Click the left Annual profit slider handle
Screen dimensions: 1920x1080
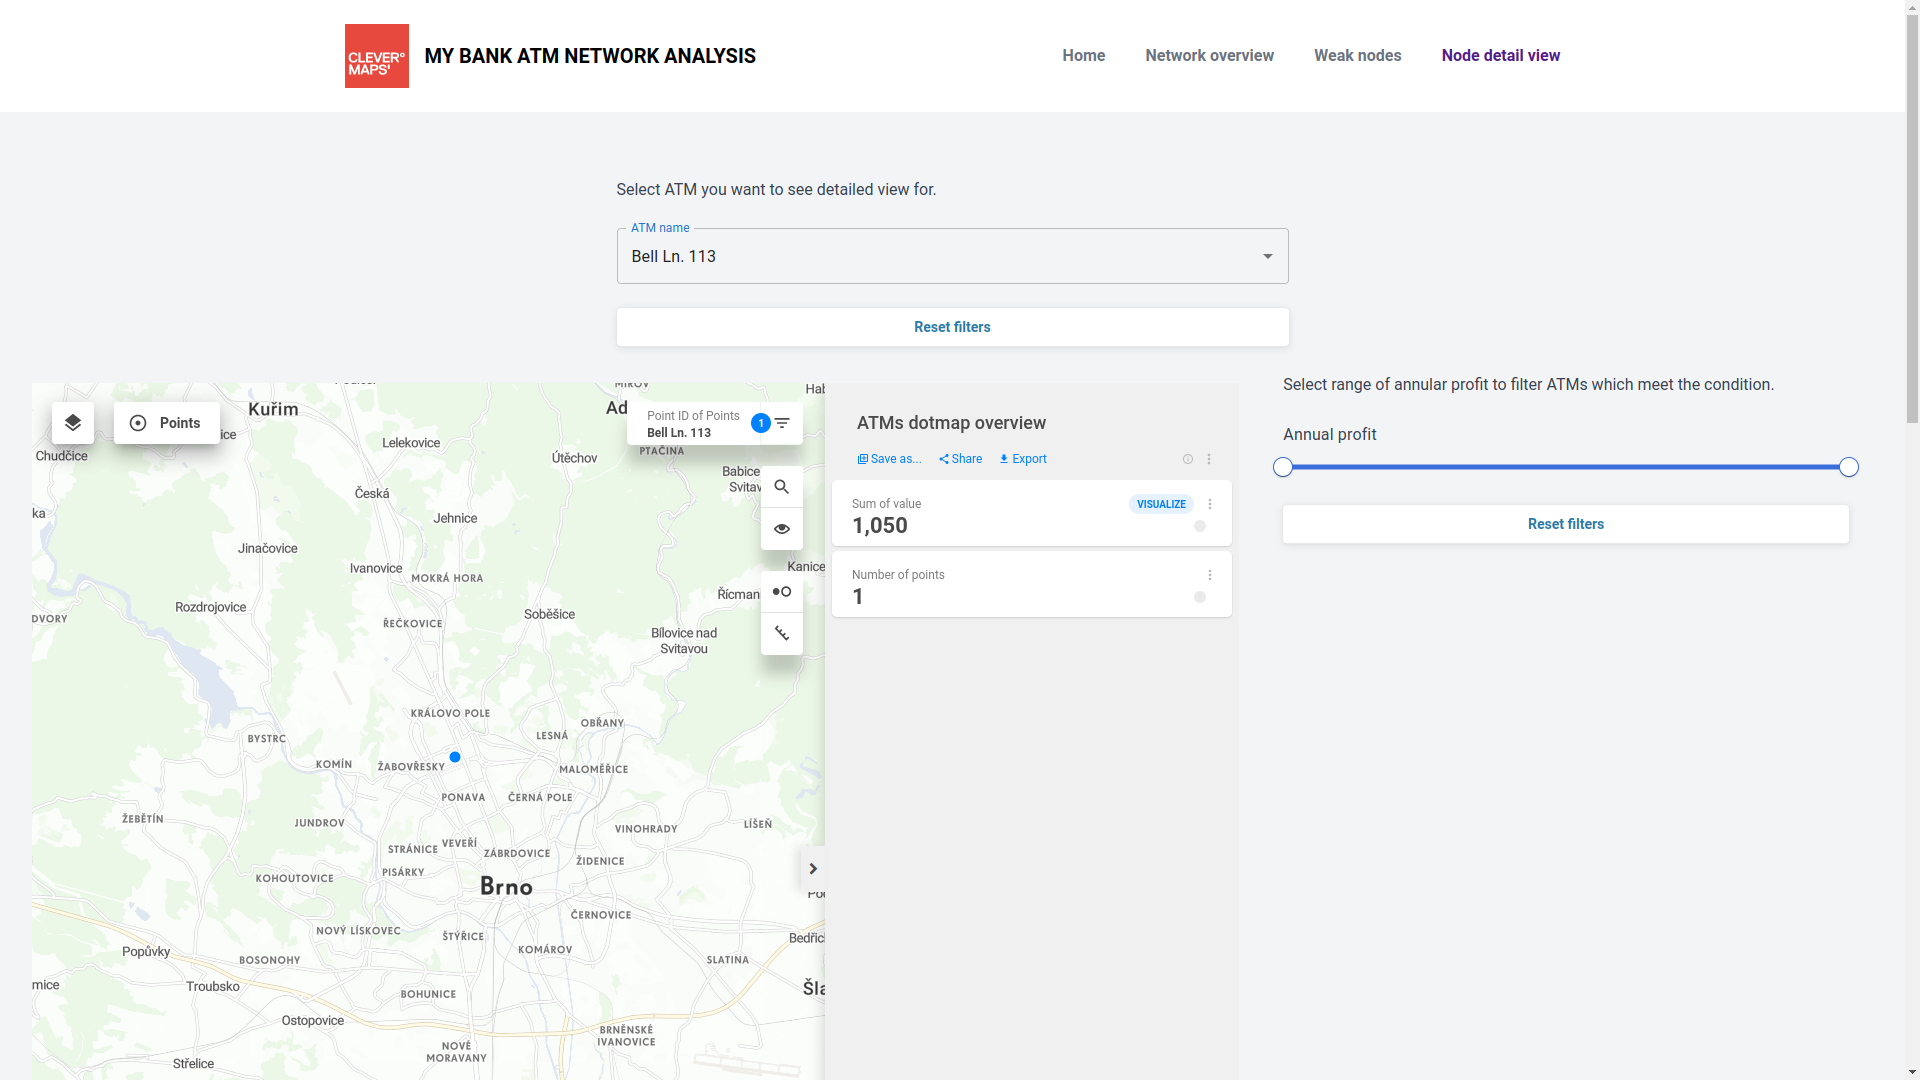pos(1283,467)
